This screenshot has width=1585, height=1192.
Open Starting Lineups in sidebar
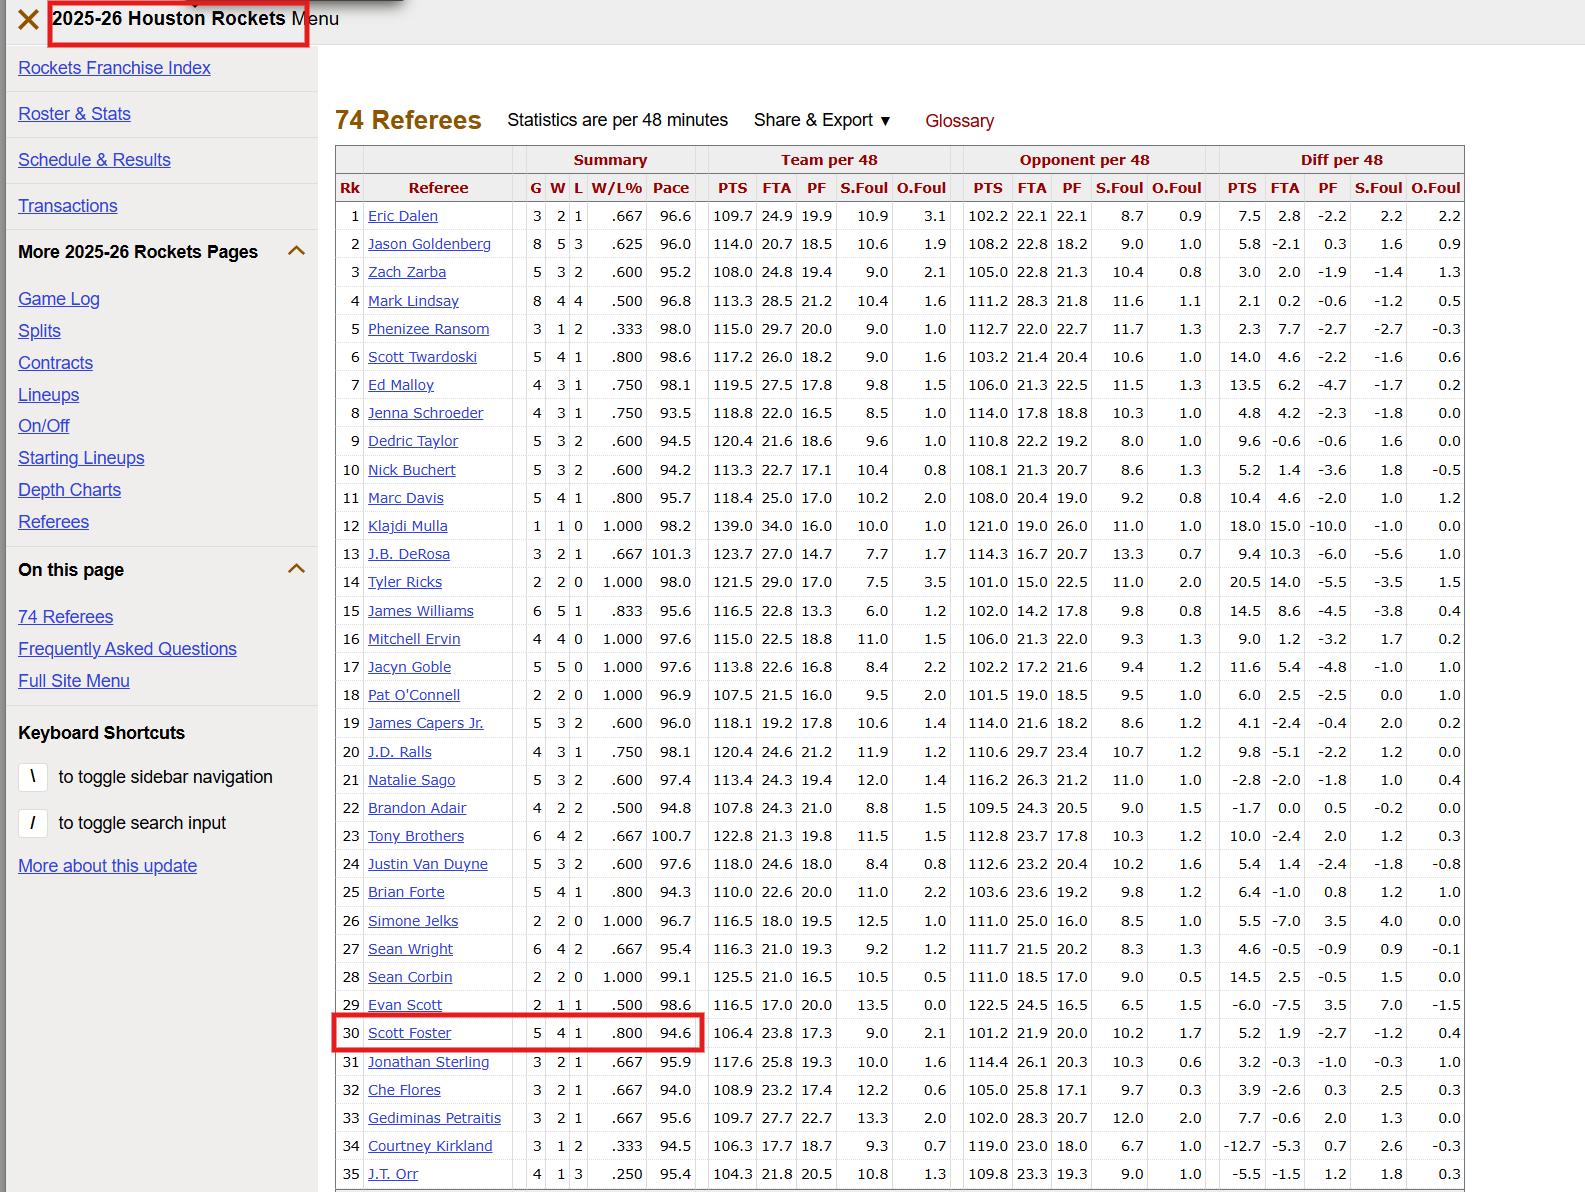point(81,458)
